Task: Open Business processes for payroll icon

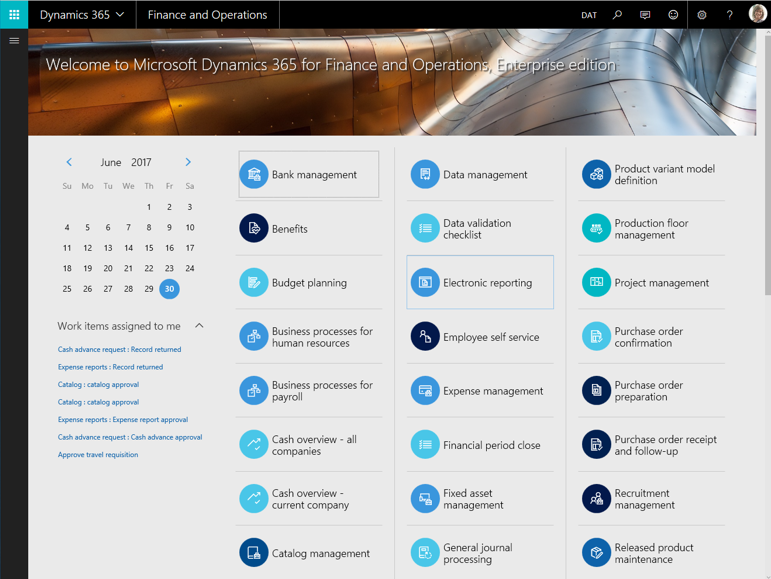Action: tap(254, 390)
